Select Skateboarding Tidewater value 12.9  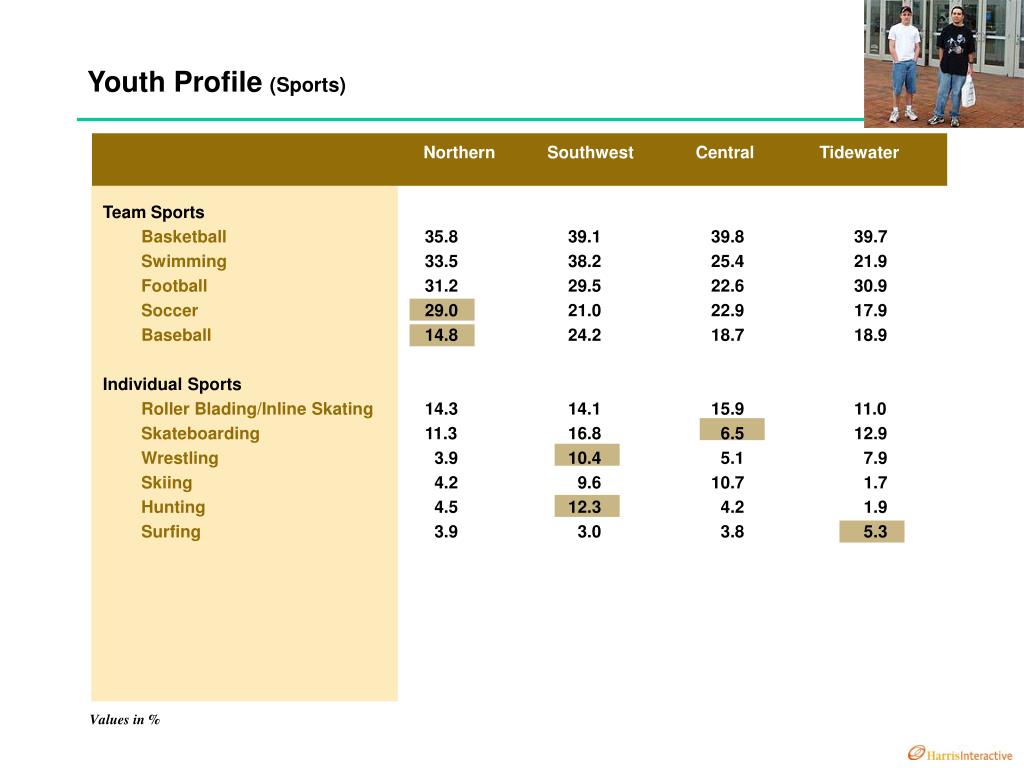coord(871,434)
